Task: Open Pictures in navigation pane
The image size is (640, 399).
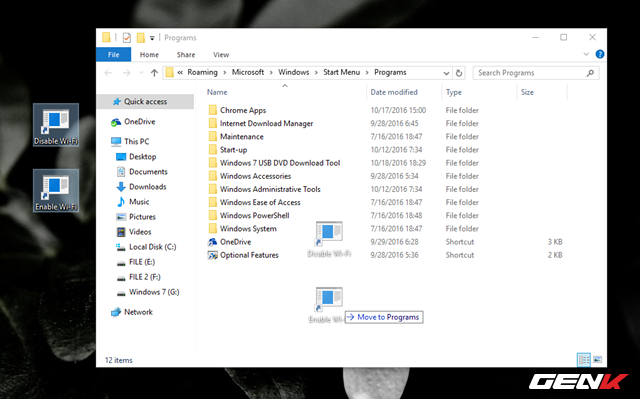Action: tap(142, 217)
